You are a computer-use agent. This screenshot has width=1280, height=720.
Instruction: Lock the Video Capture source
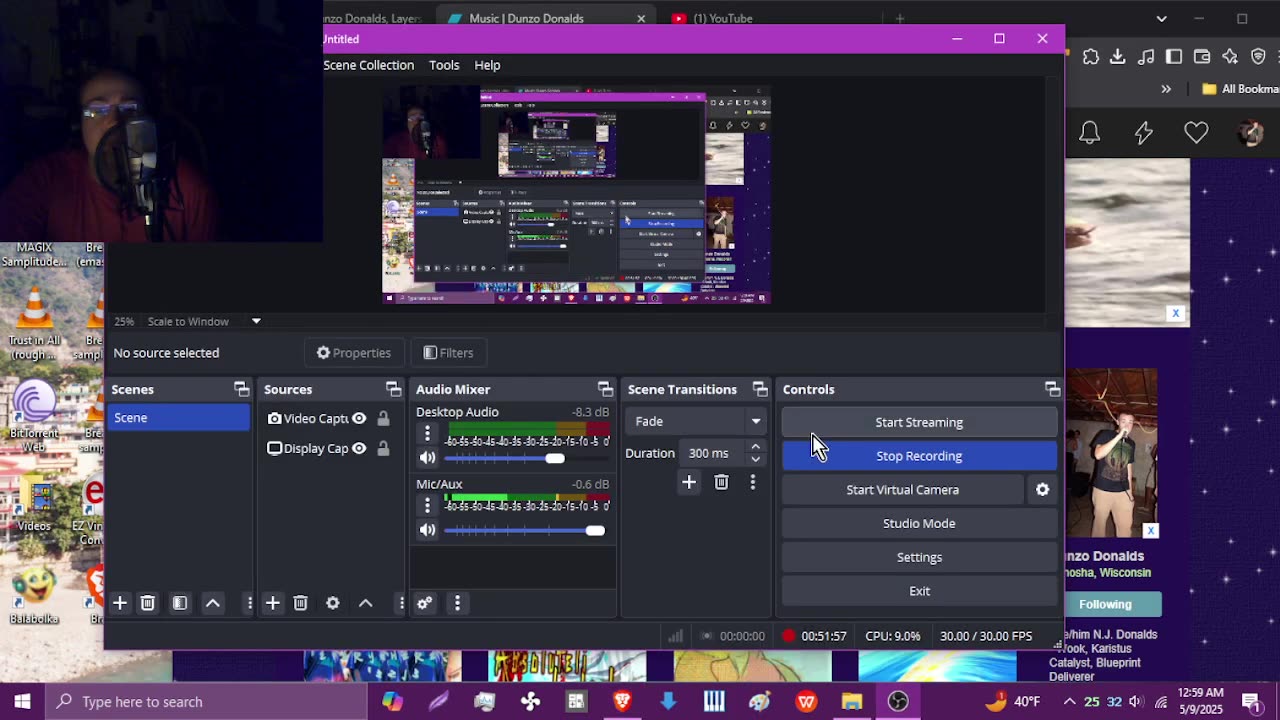pyautogui.click(x=383, y=419)
